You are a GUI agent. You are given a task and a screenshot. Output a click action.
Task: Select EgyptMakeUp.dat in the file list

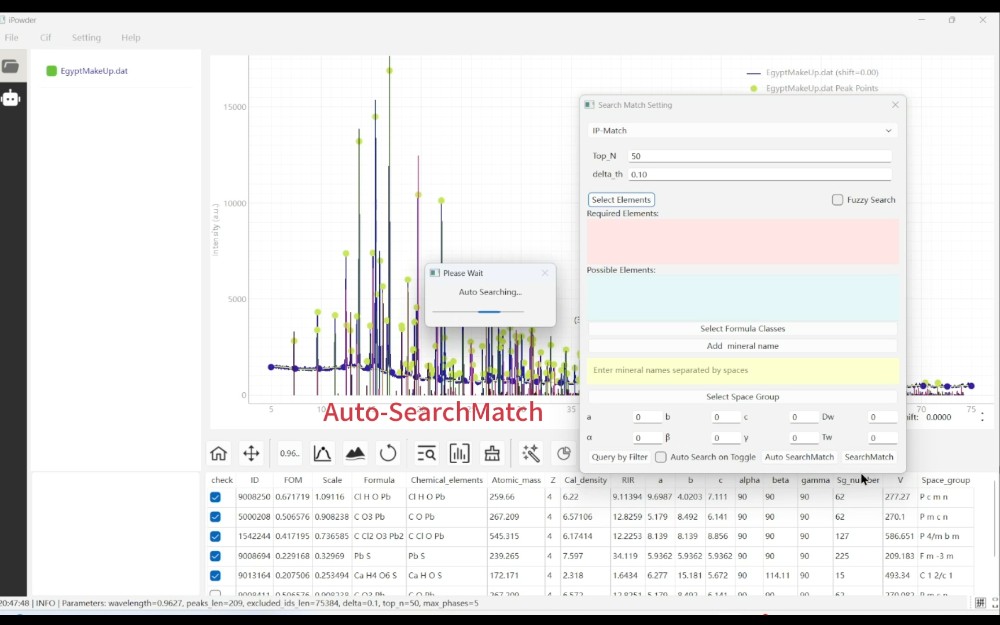point(94,71)
